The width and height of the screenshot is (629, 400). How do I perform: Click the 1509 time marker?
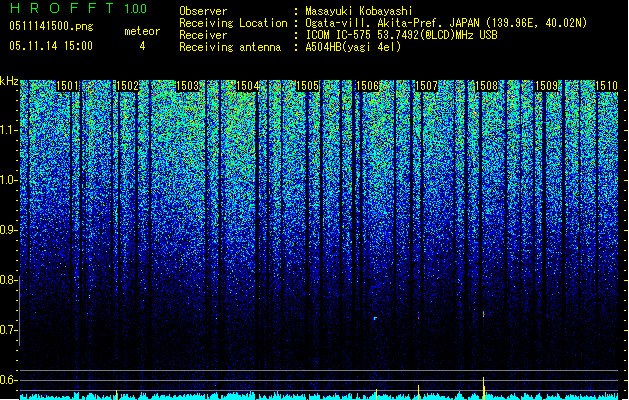(547, 86)
